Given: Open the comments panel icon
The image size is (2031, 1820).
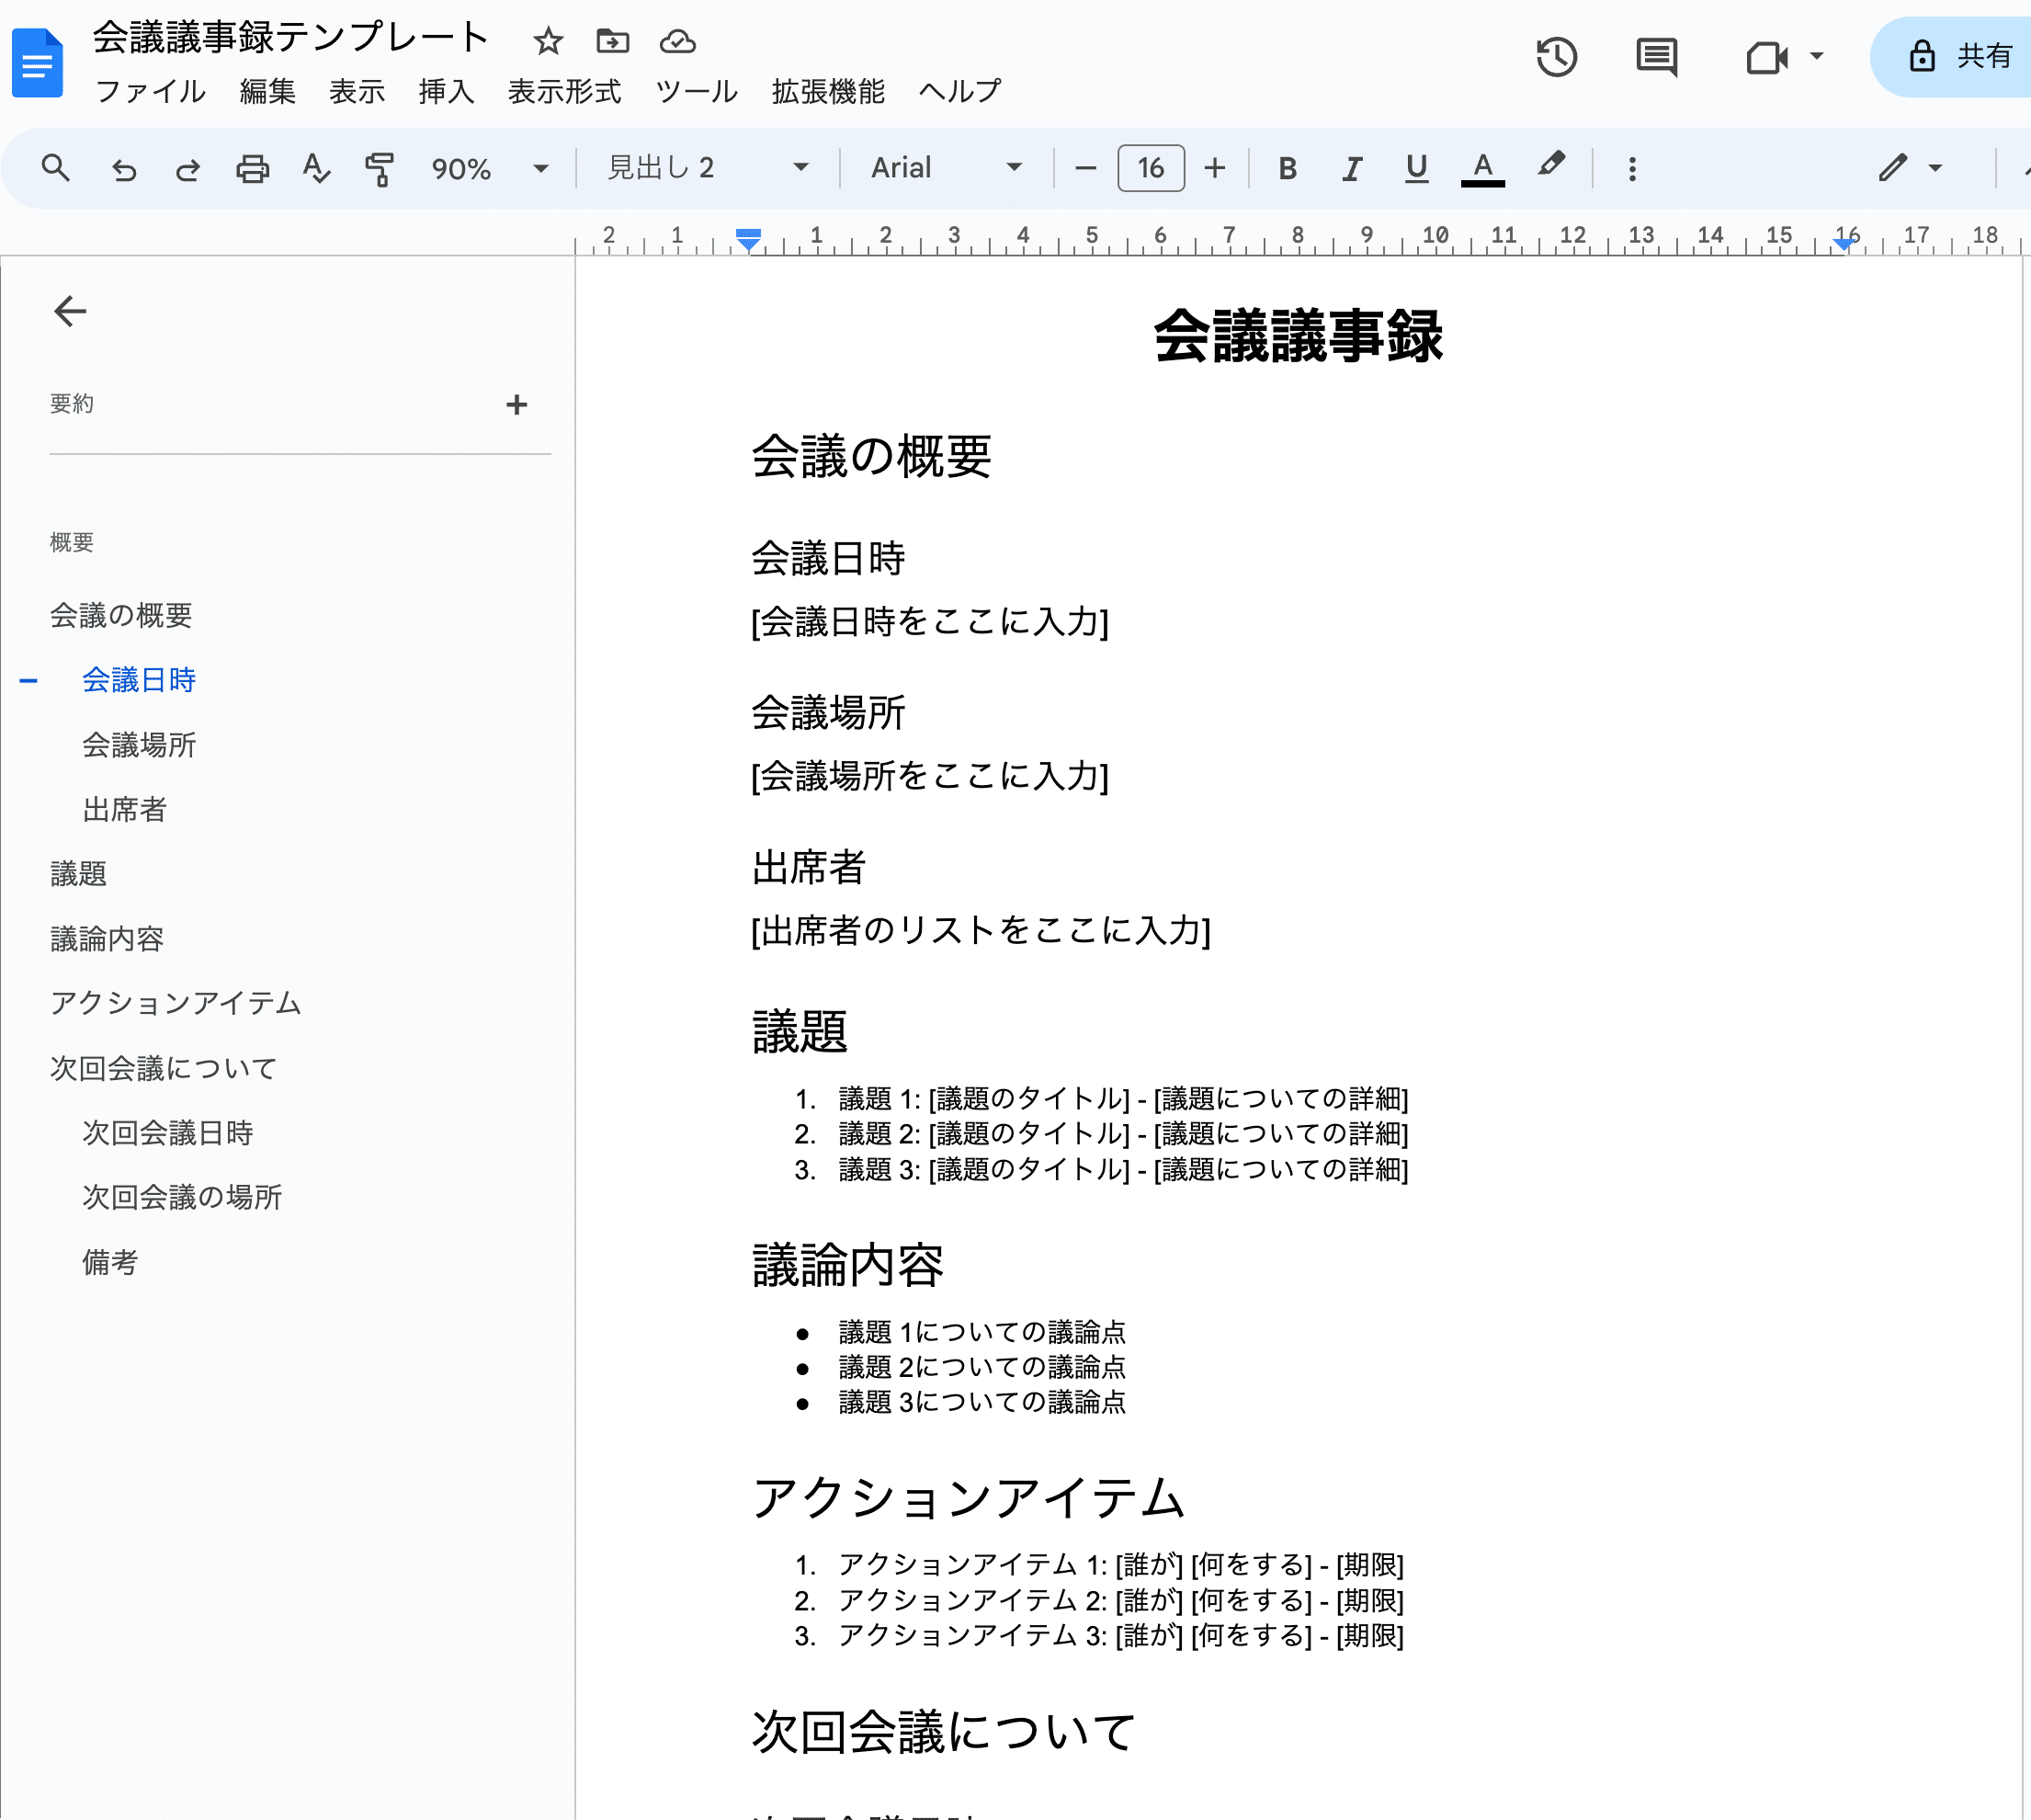Looking at the screenshot, I should [1656, 57].
